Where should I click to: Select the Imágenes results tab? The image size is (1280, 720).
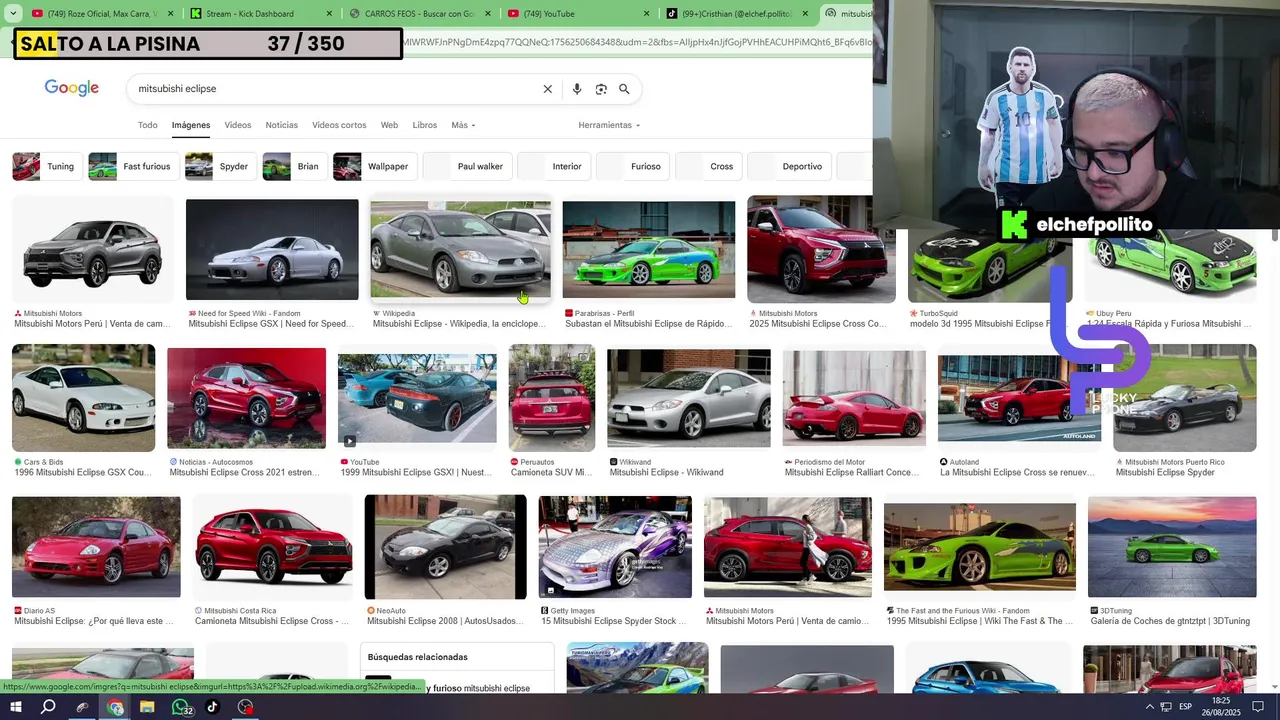191,125
